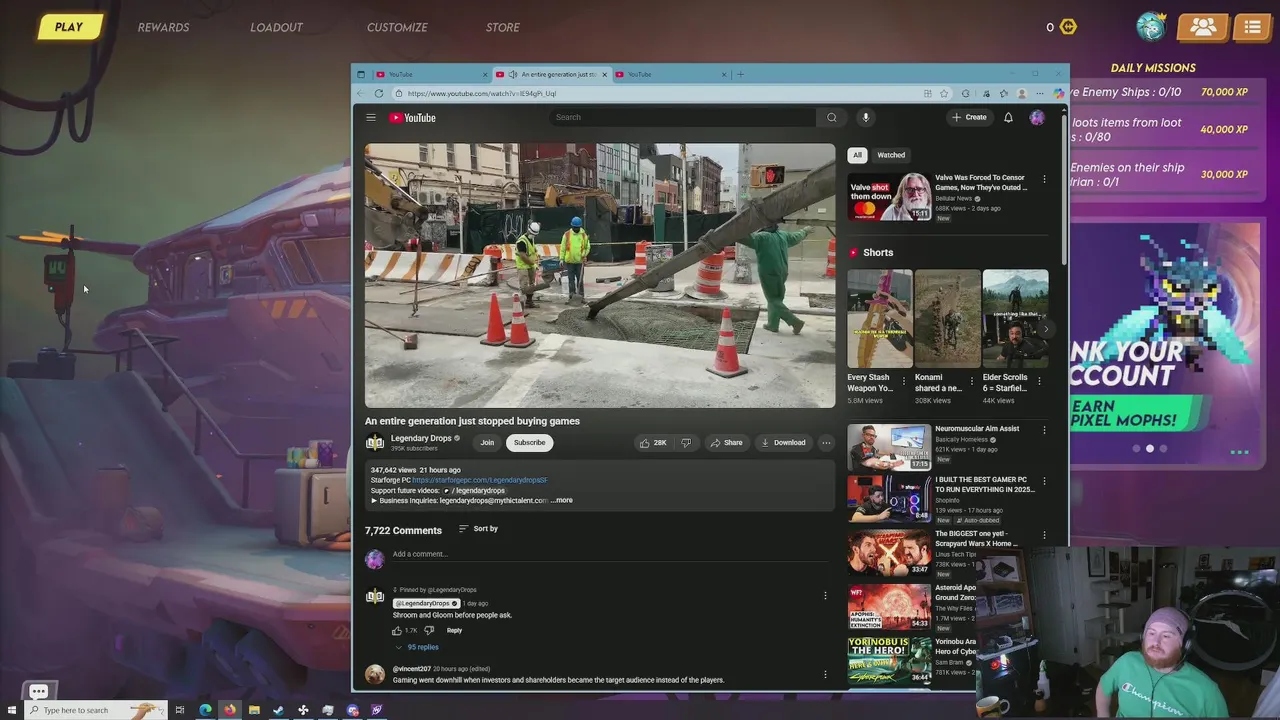
Task: Open the game's list menu icon
Action: coord(1252,27)
